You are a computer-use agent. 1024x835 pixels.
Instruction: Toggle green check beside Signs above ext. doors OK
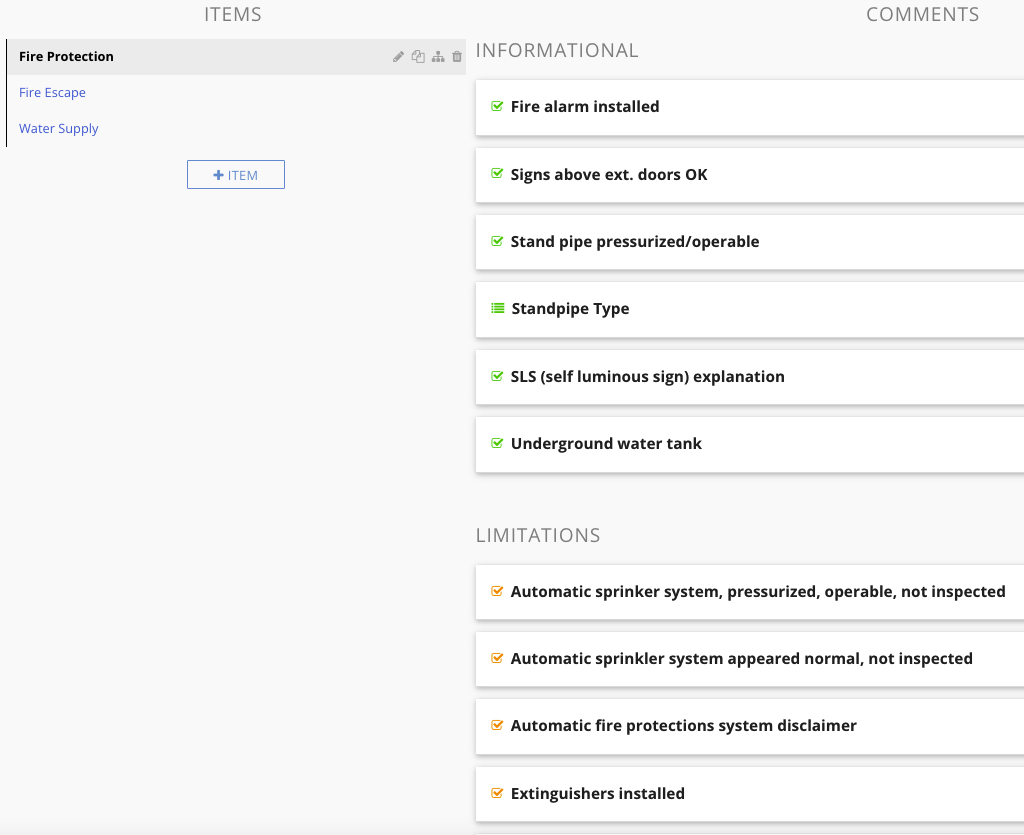pos(497,174)
